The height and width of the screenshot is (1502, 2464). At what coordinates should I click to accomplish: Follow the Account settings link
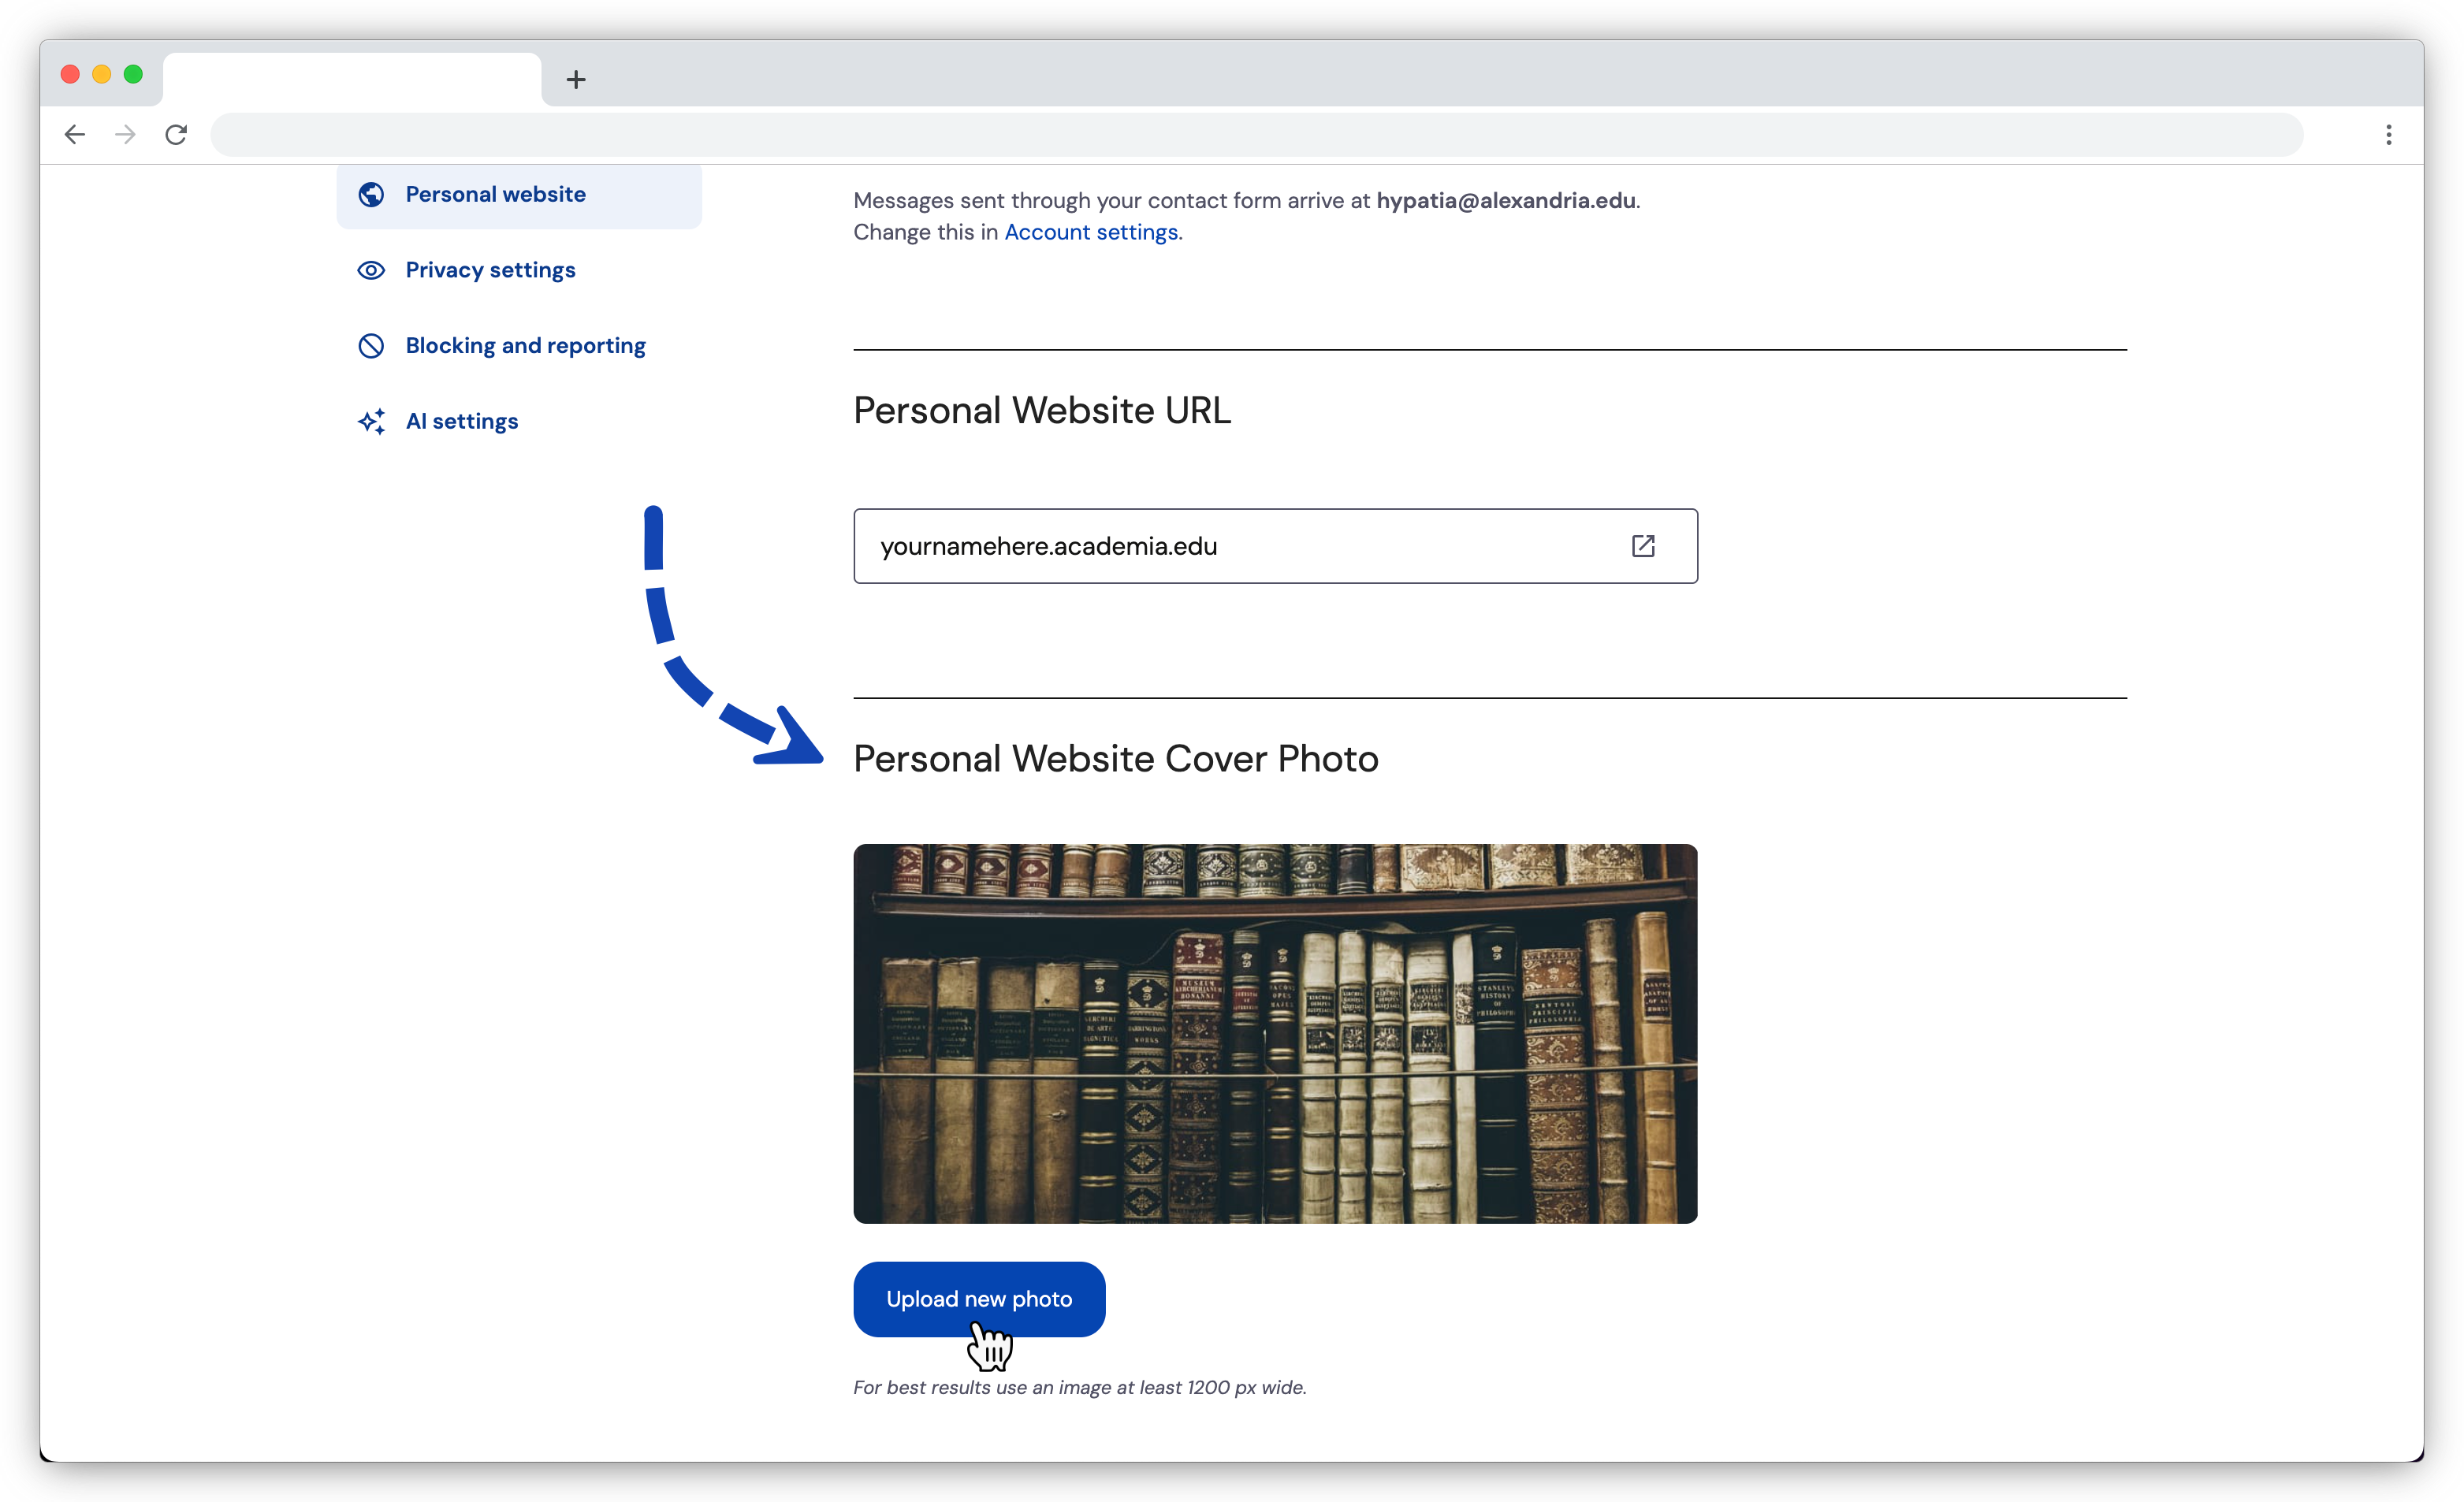pyautogui.click(x=1091, y=232)
